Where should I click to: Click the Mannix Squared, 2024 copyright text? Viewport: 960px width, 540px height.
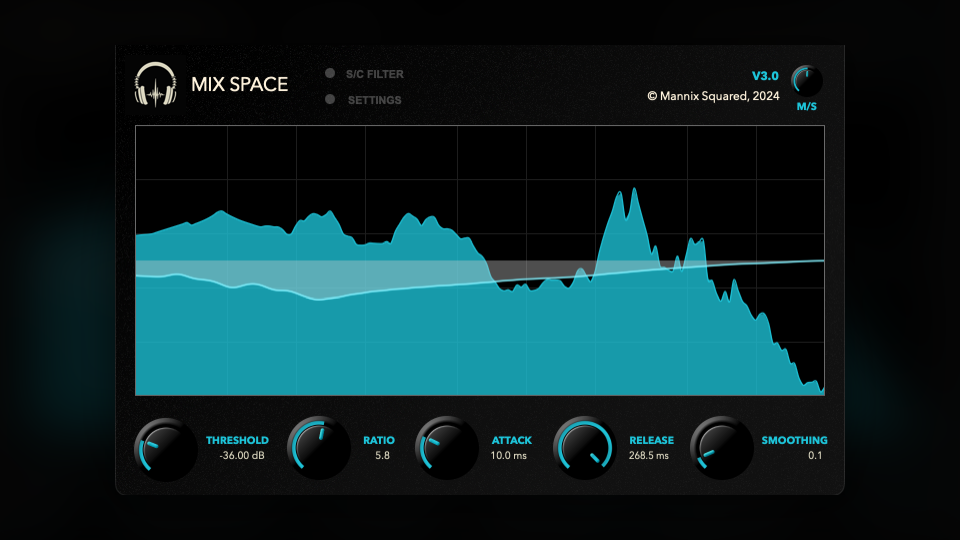tap(713, 96)
